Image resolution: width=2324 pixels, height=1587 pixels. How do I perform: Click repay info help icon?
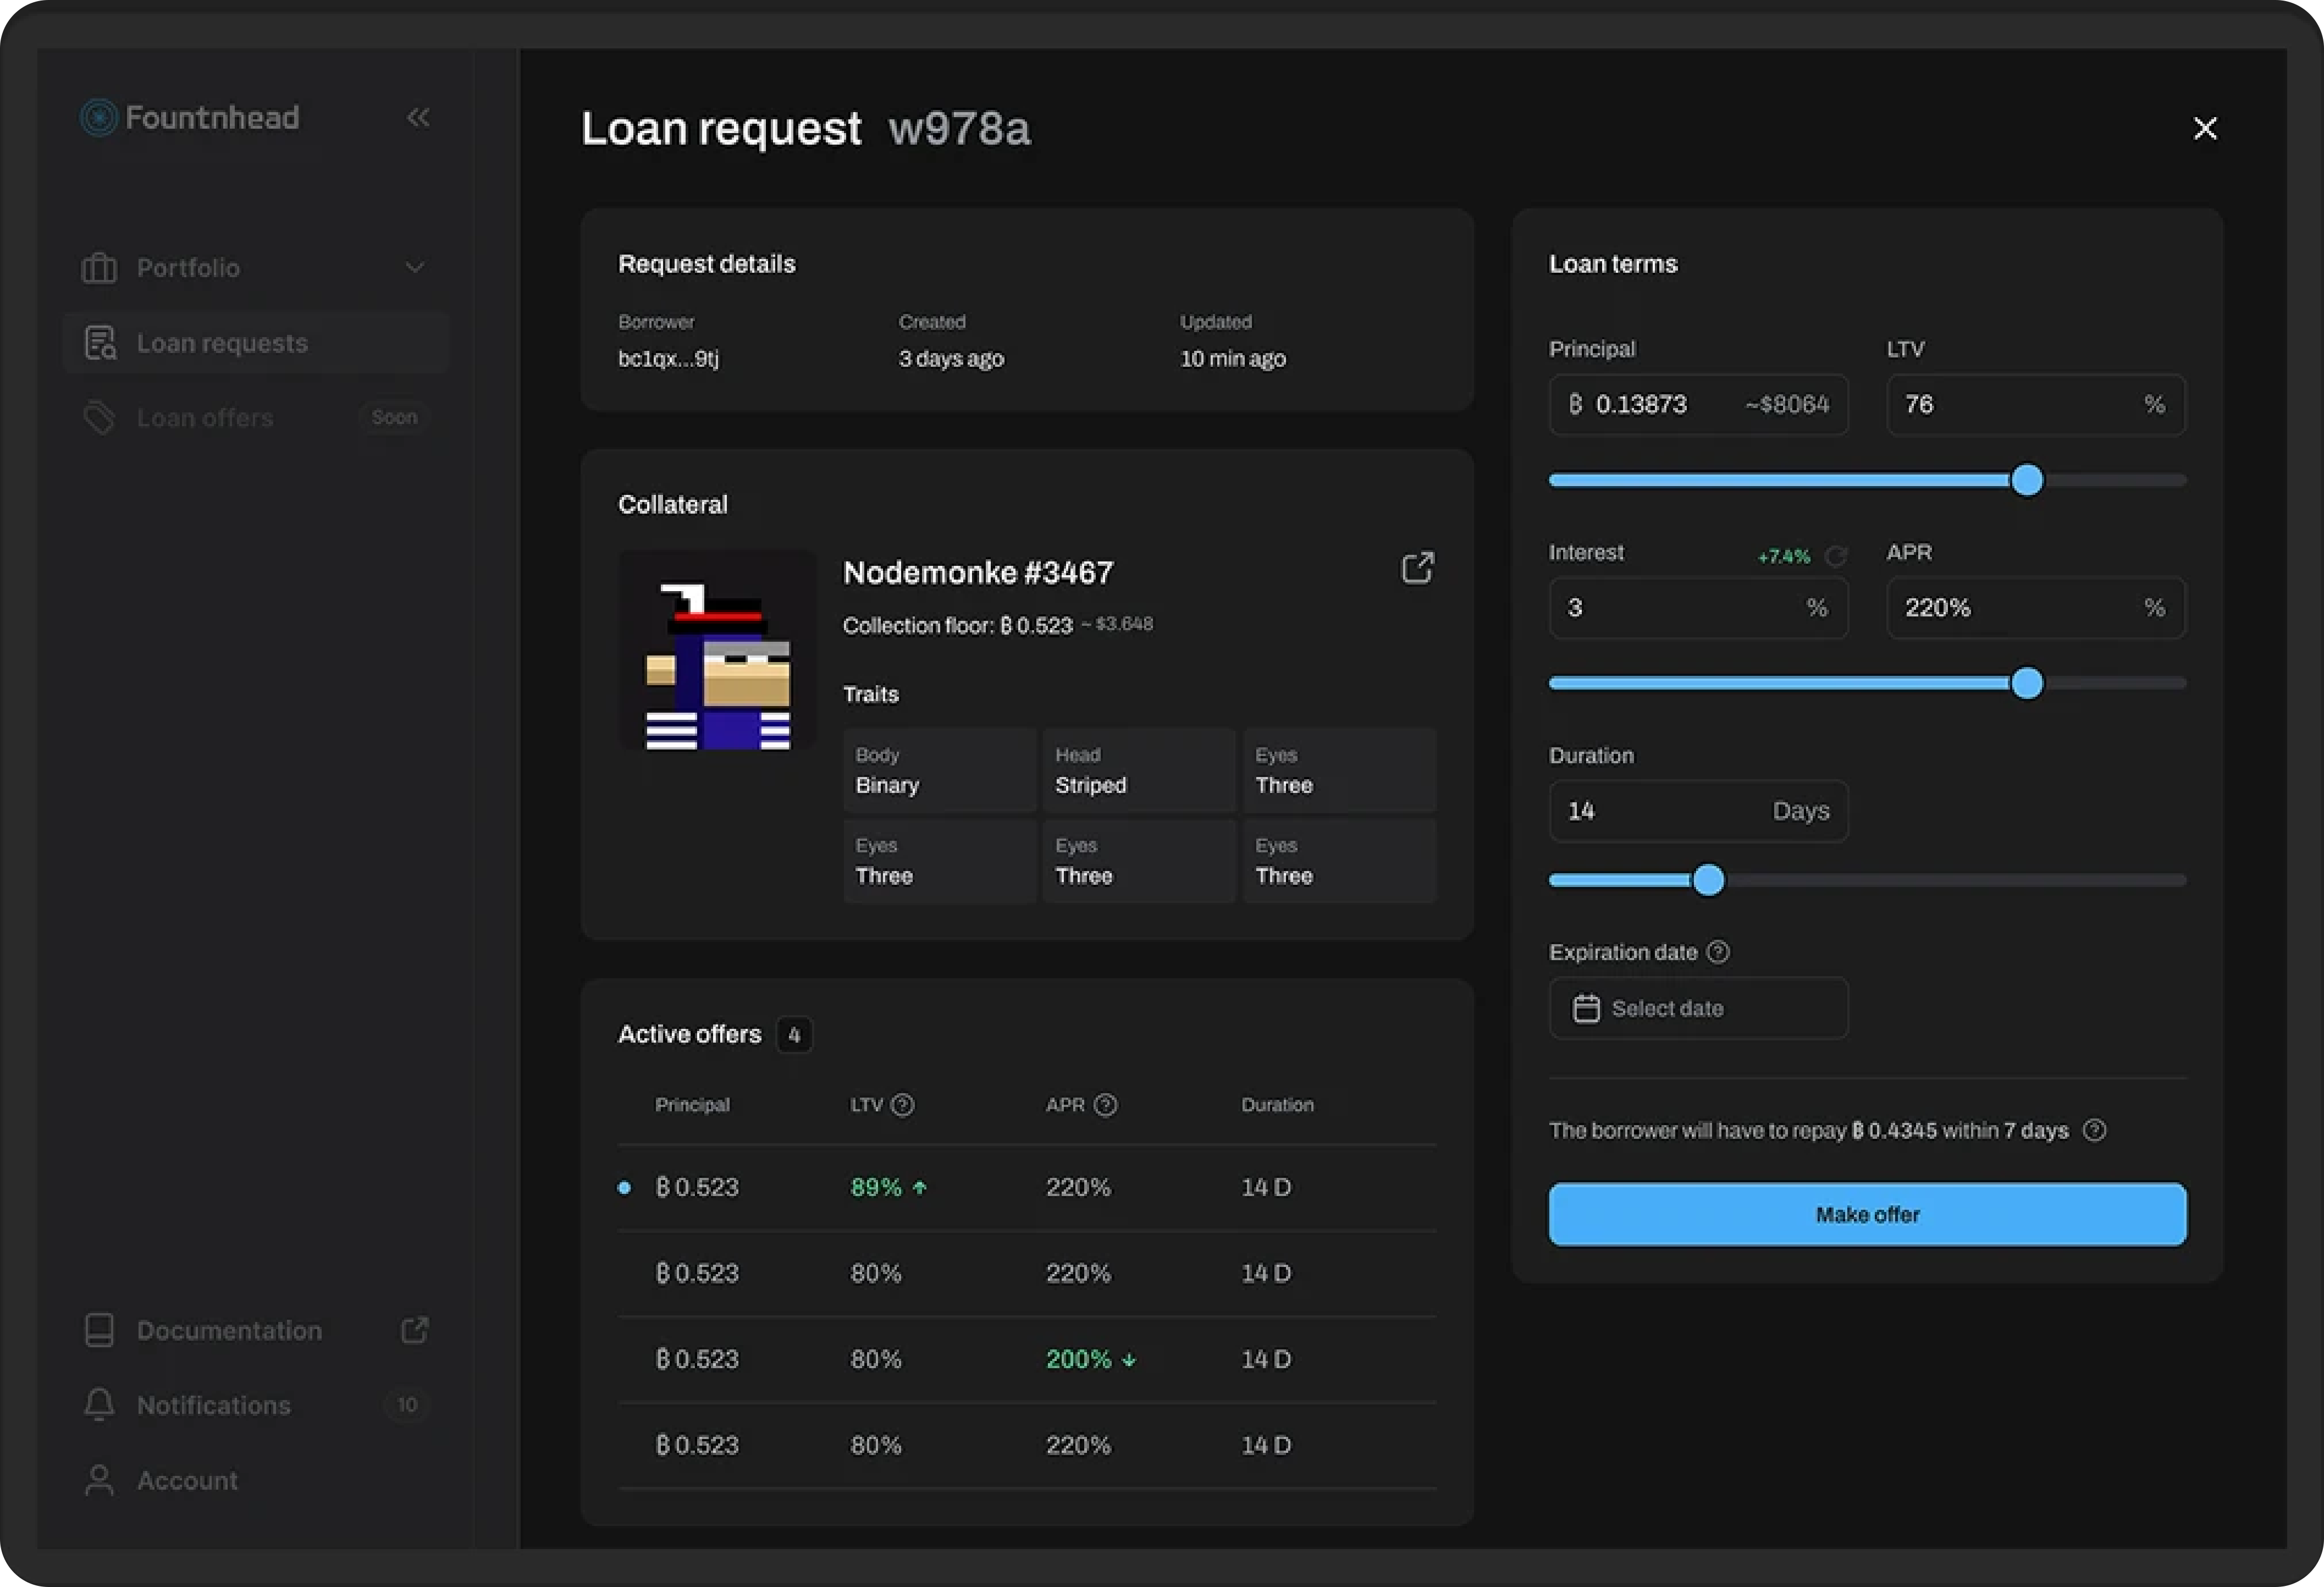(2094, 1130)
